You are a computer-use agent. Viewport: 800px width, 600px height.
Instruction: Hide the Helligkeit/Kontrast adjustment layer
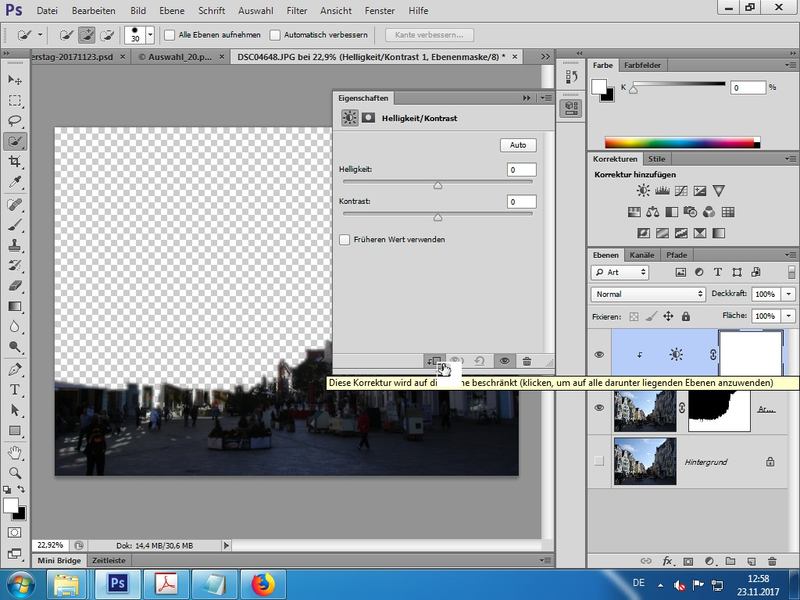(600, 354)
